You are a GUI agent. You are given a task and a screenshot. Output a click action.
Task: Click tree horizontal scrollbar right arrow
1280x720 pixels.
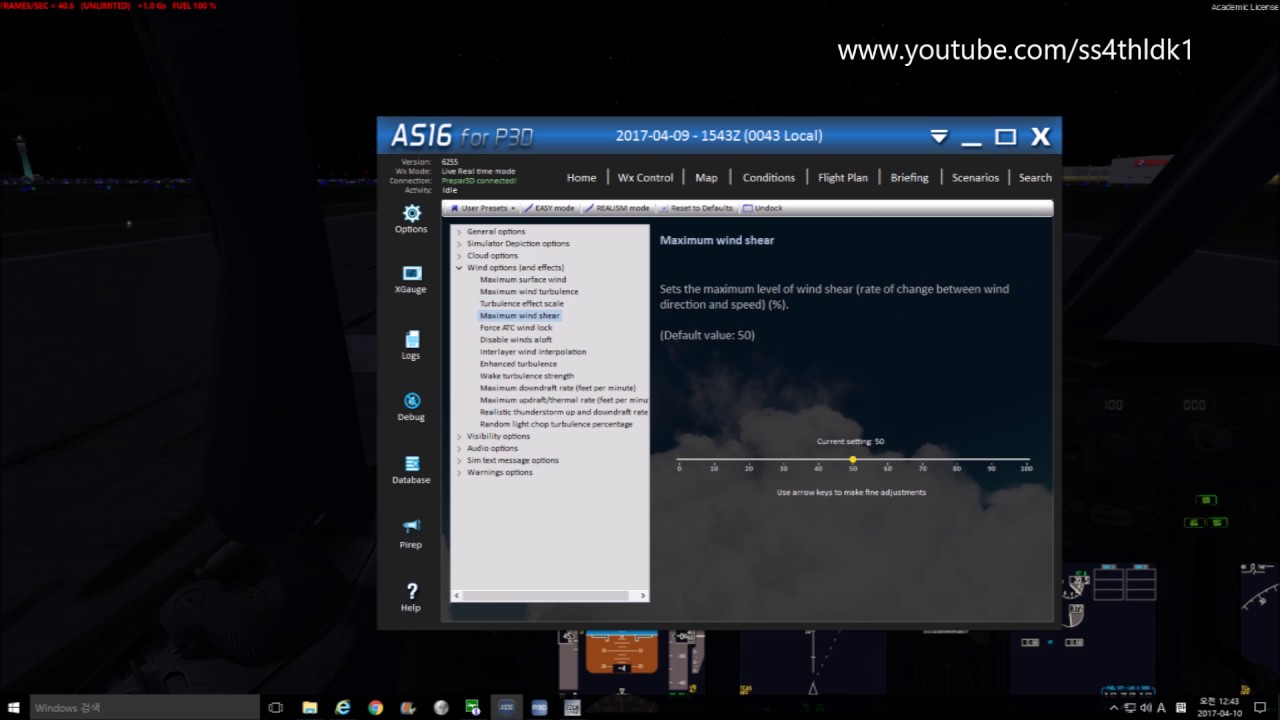tap(643, 596)
